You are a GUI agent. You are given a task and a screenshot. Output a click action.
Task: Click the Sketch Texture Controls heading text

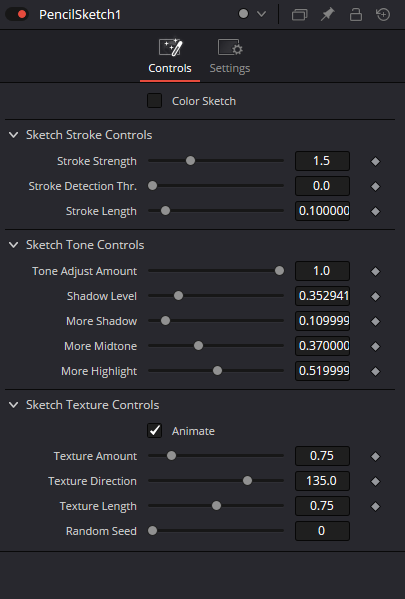coord(92,405)
